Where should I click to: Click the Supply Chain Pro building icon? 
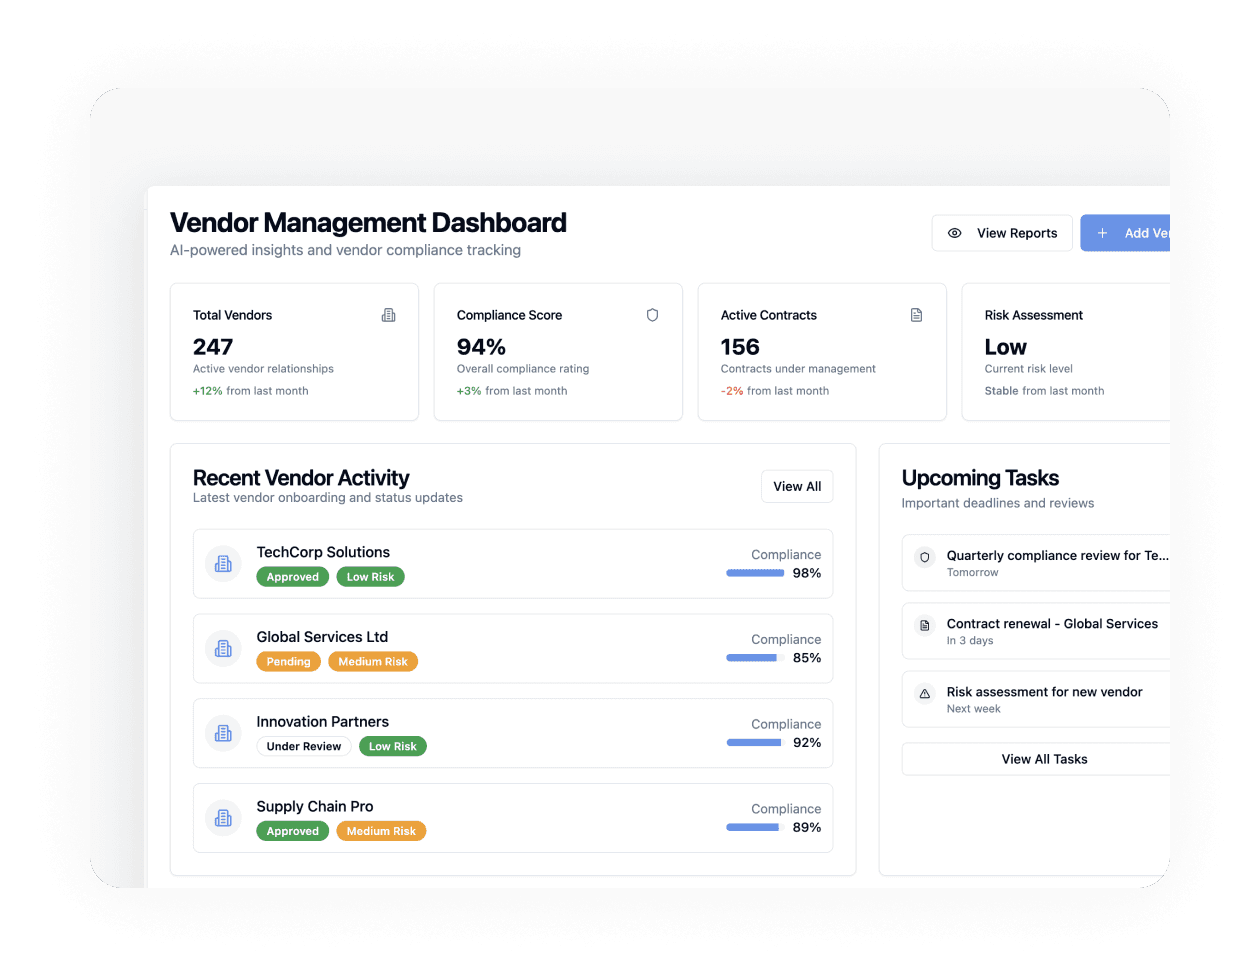[x=223, y=819]
